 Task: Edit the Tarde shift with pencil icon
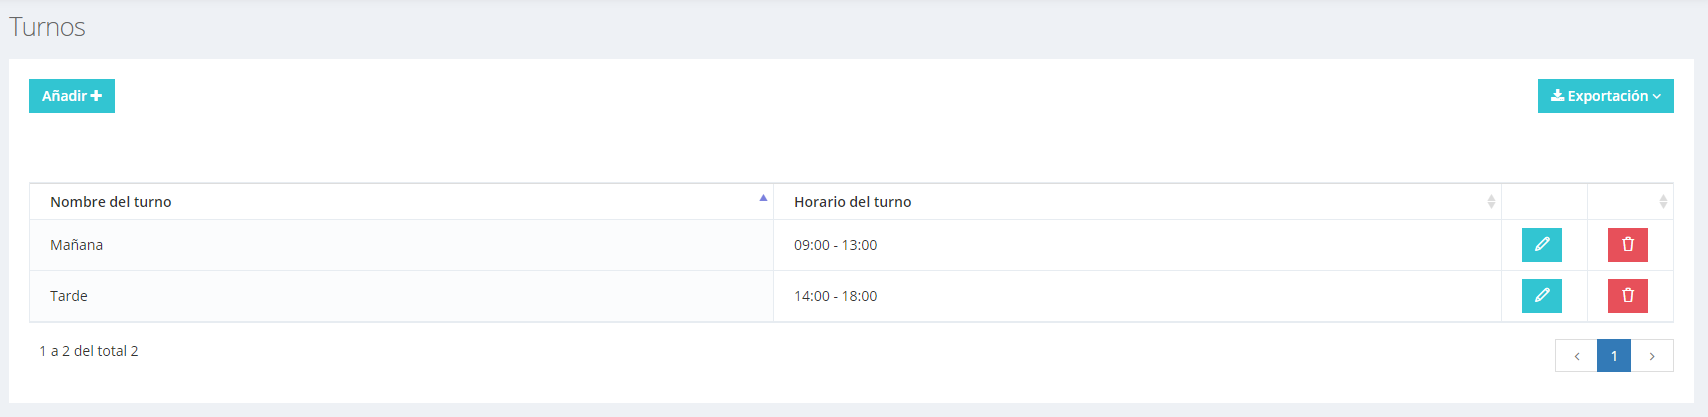pyautogui.click(x=1541, y=296)
